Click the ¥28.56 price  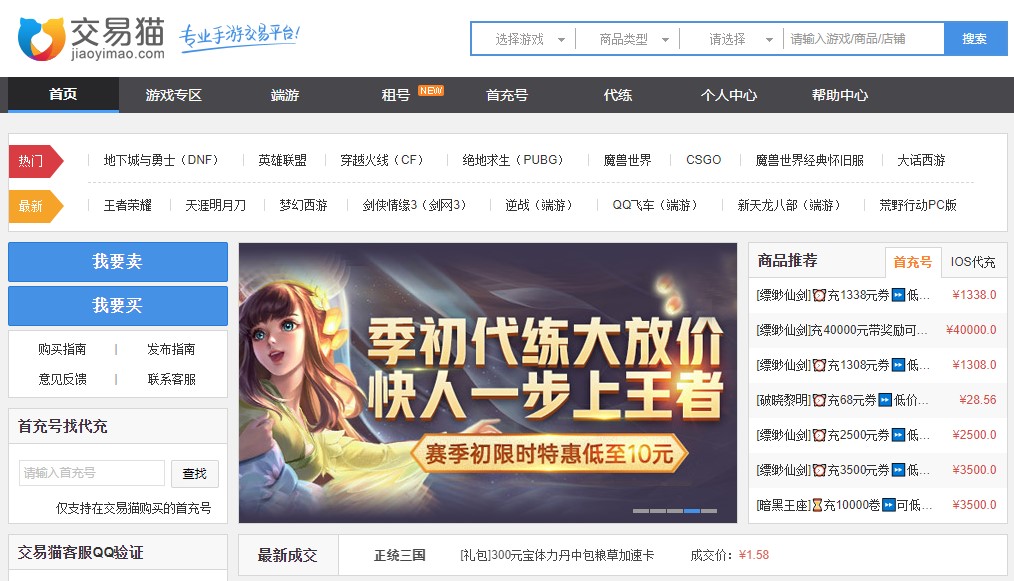[978, 400]
